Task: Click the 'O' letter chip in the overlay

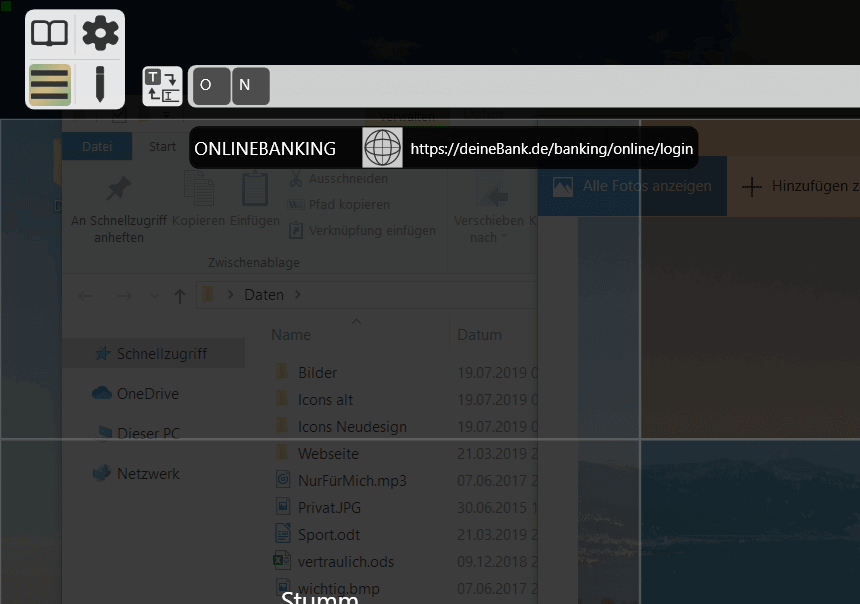Action: click(212, 86)
